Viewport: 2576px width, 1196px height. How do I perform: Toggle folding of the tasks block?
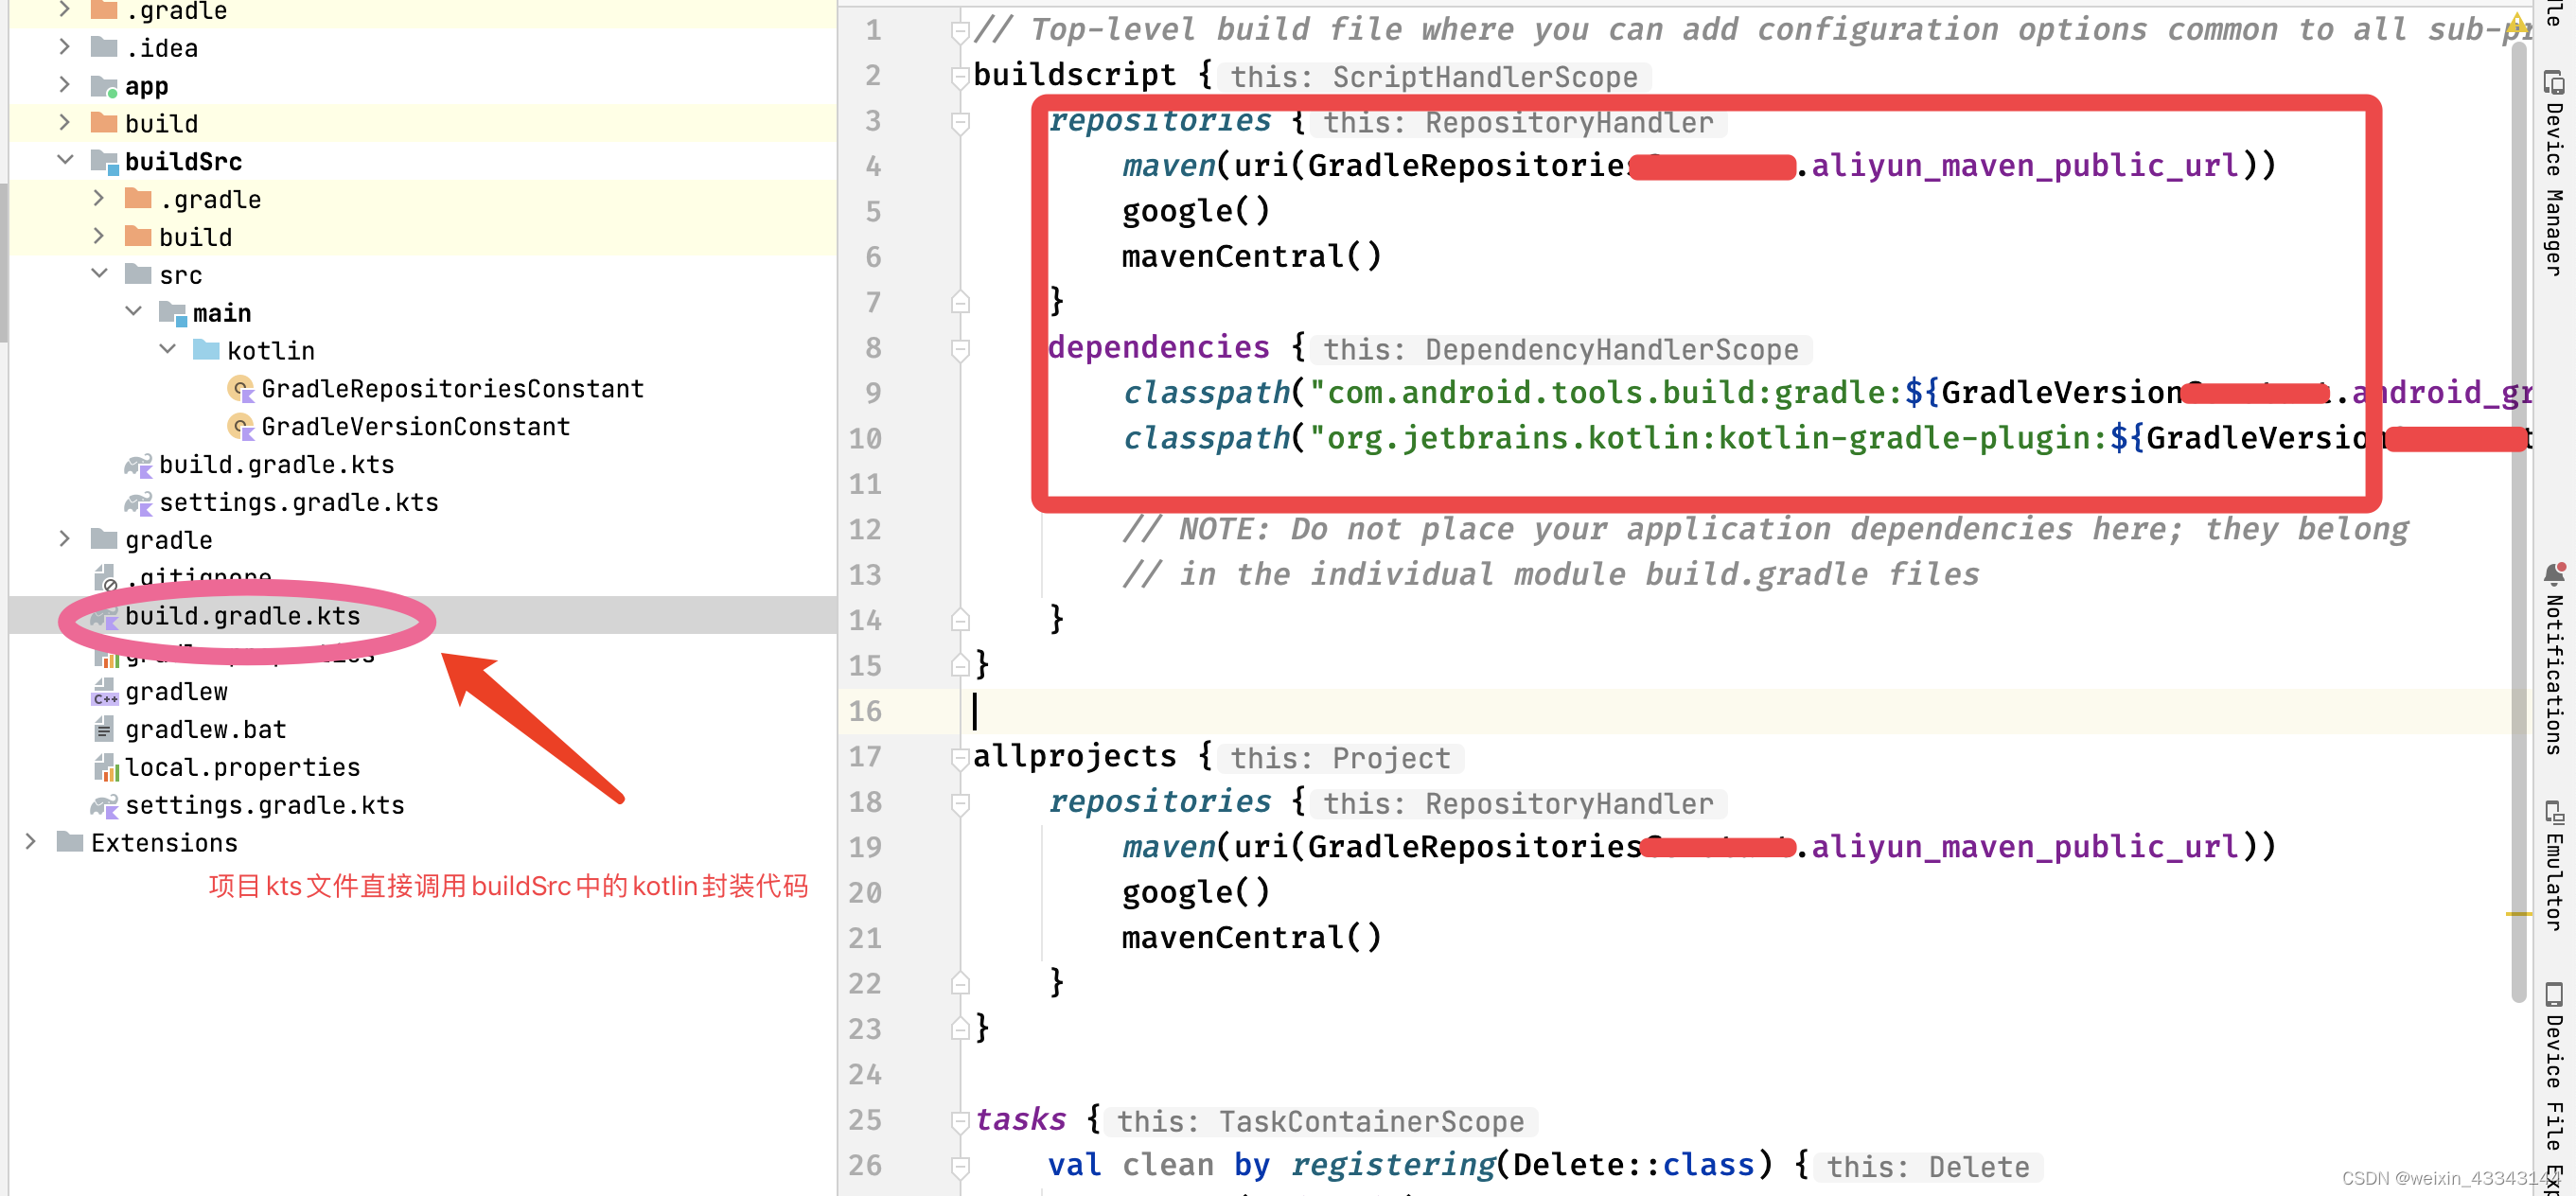click(x=959, y=1120)
